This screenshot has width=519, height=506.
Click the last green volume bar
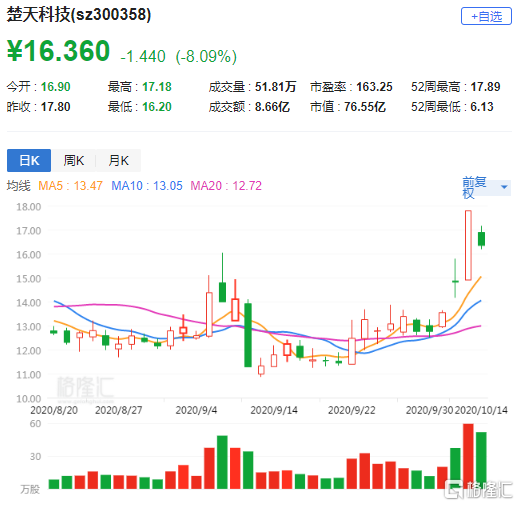(x=481, y=460)
